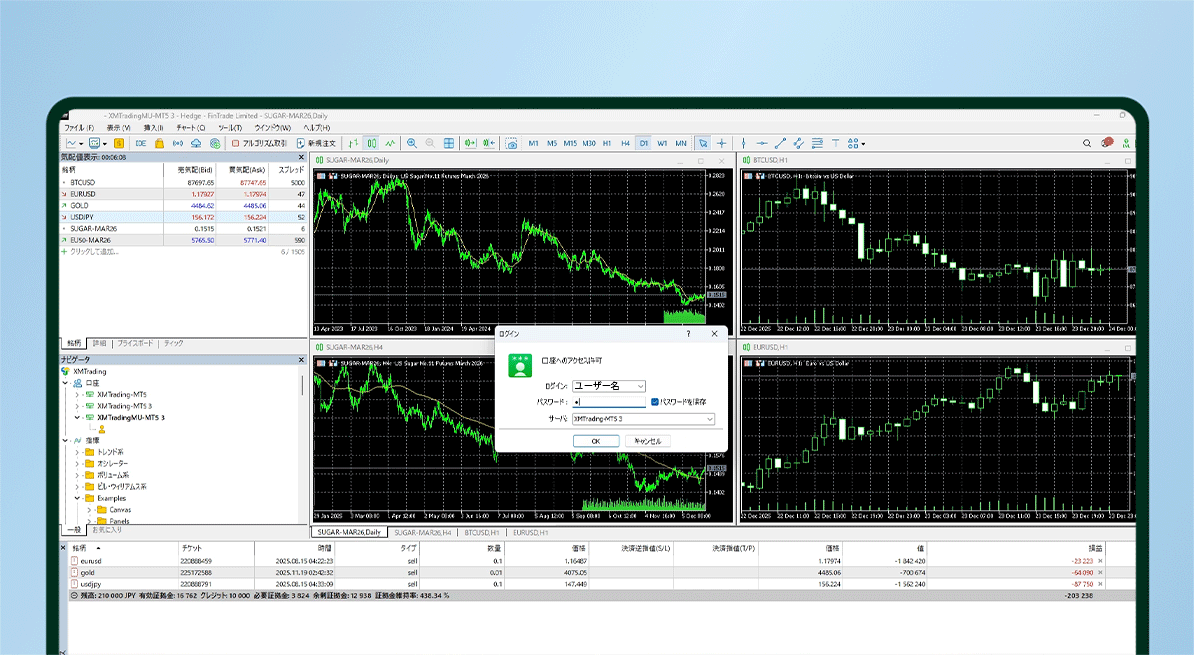Select the vertical line drawing tool
This screenshot has height=655, width=1194.
coord(742,143)
